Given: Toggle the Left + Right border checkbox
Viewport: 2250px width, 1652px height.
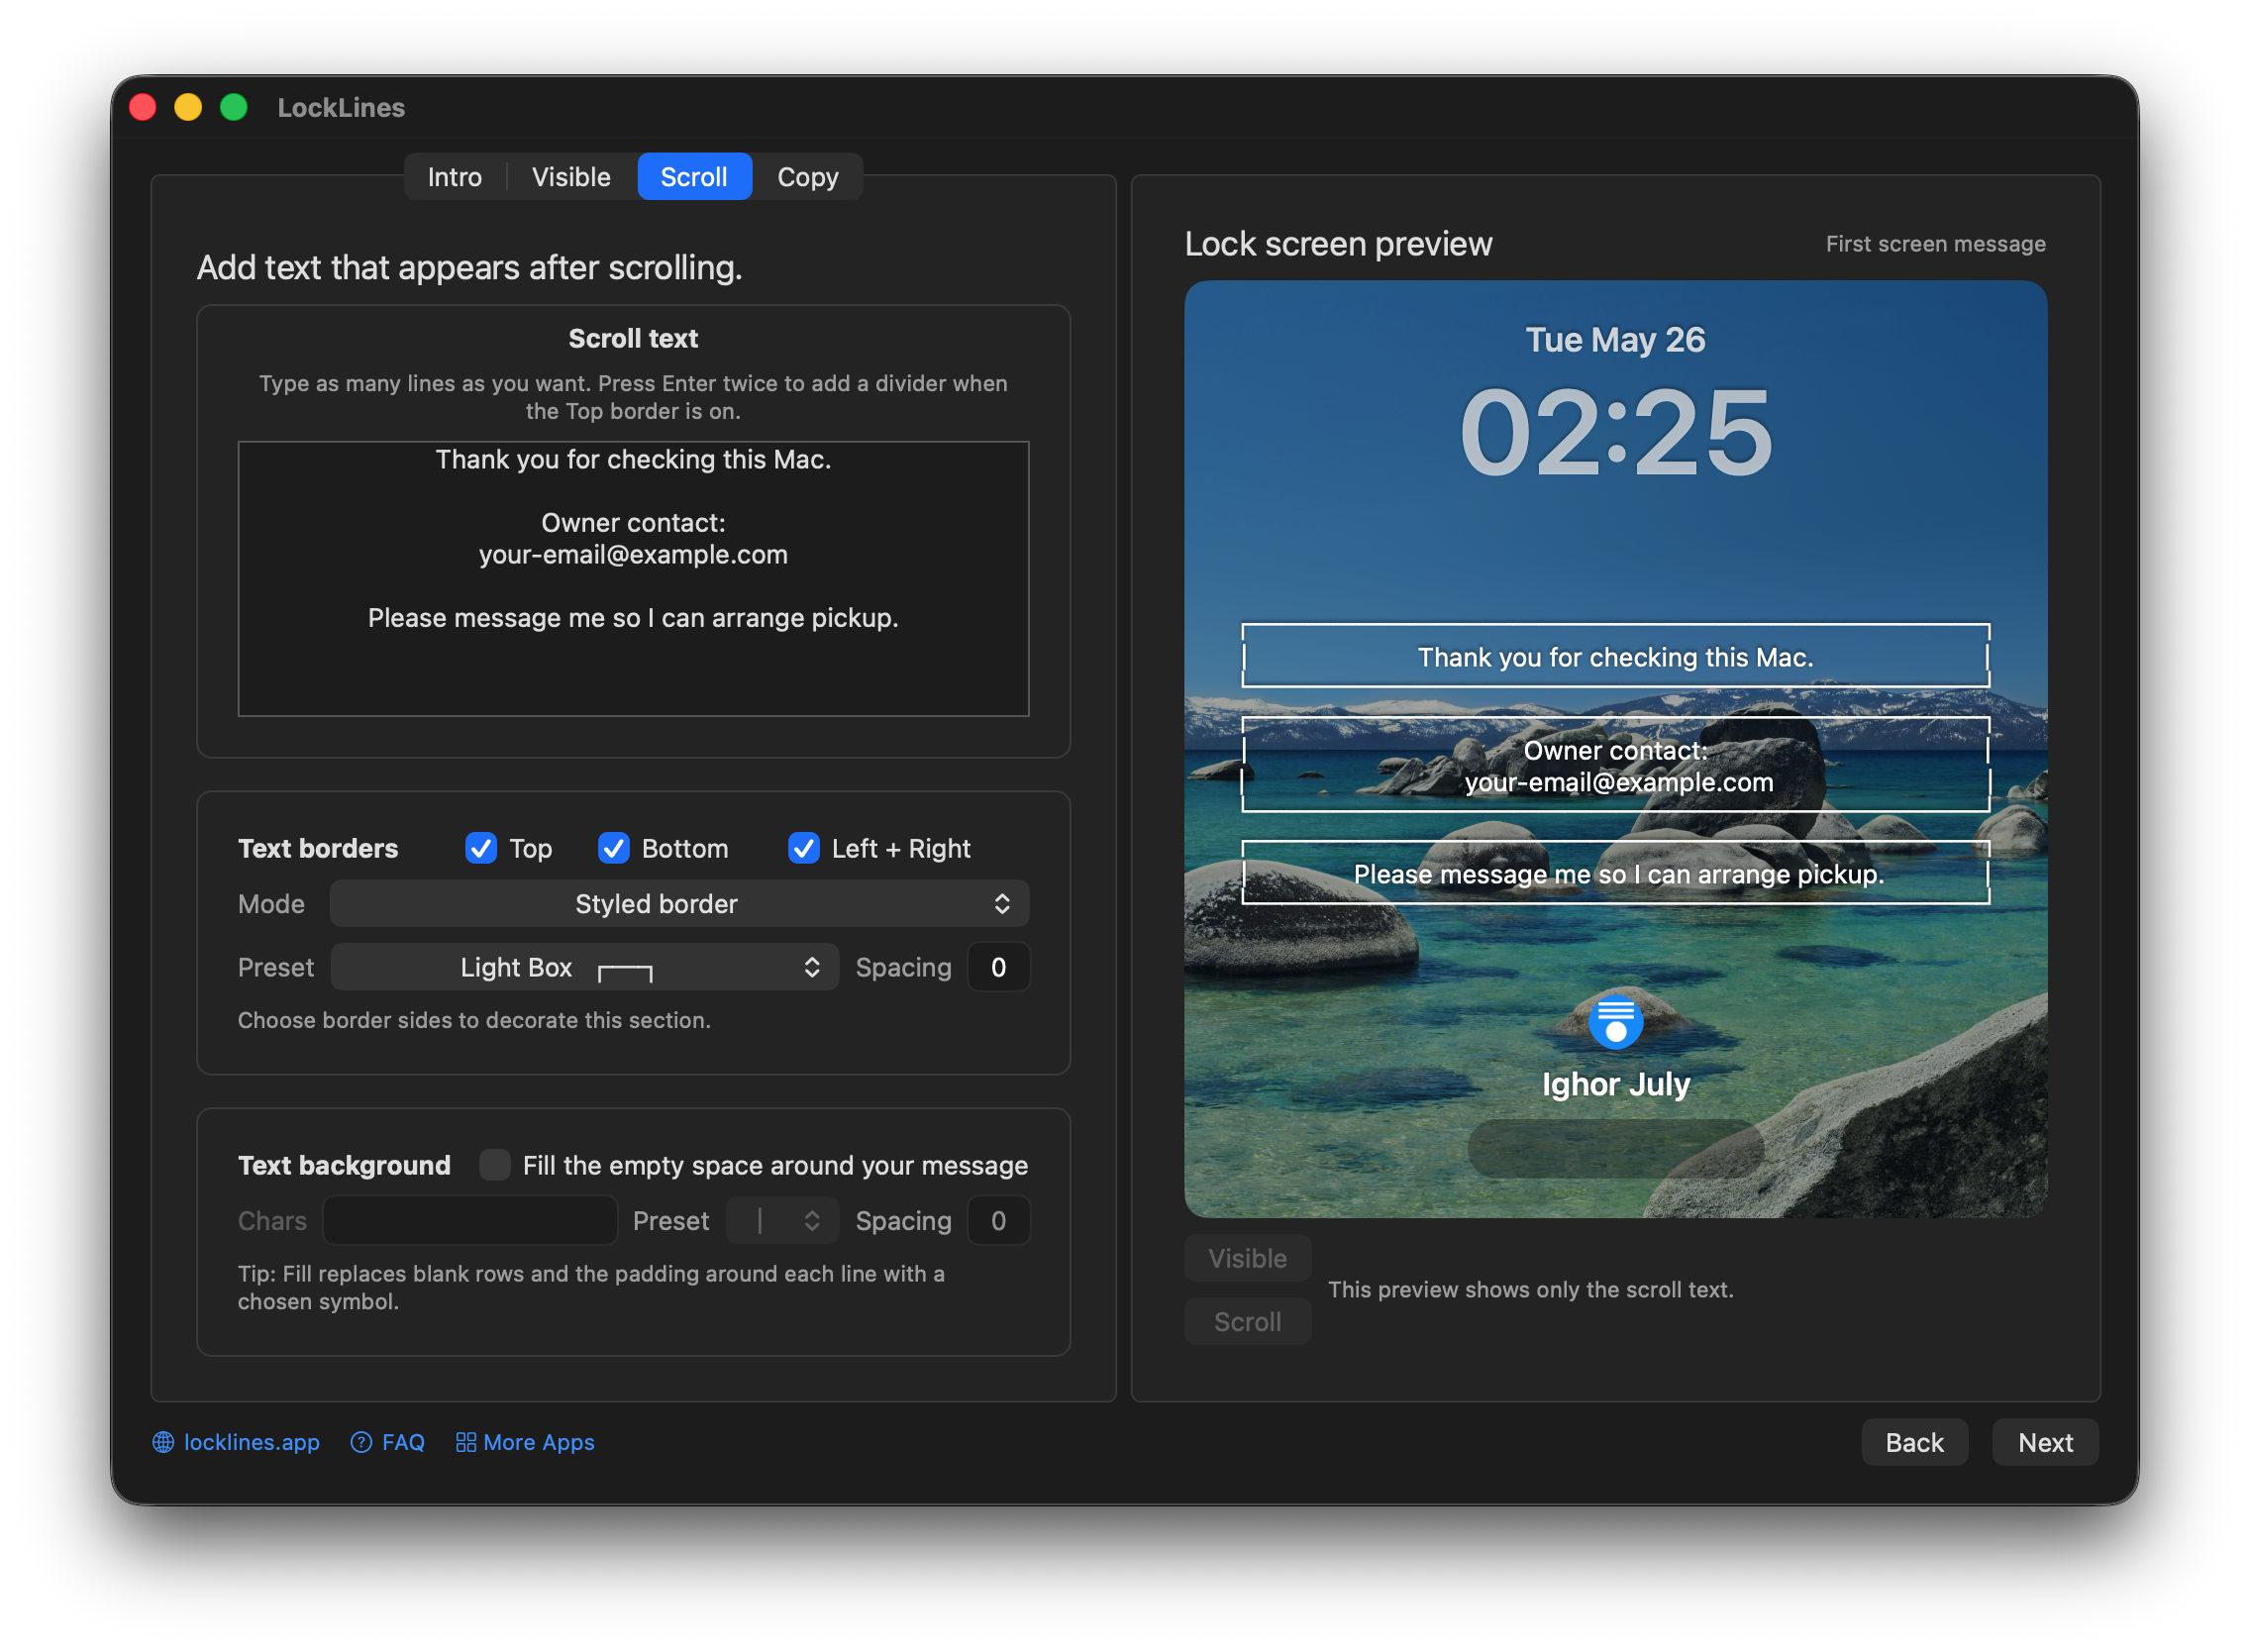Looking at the screenshot, I should point(804,848).
